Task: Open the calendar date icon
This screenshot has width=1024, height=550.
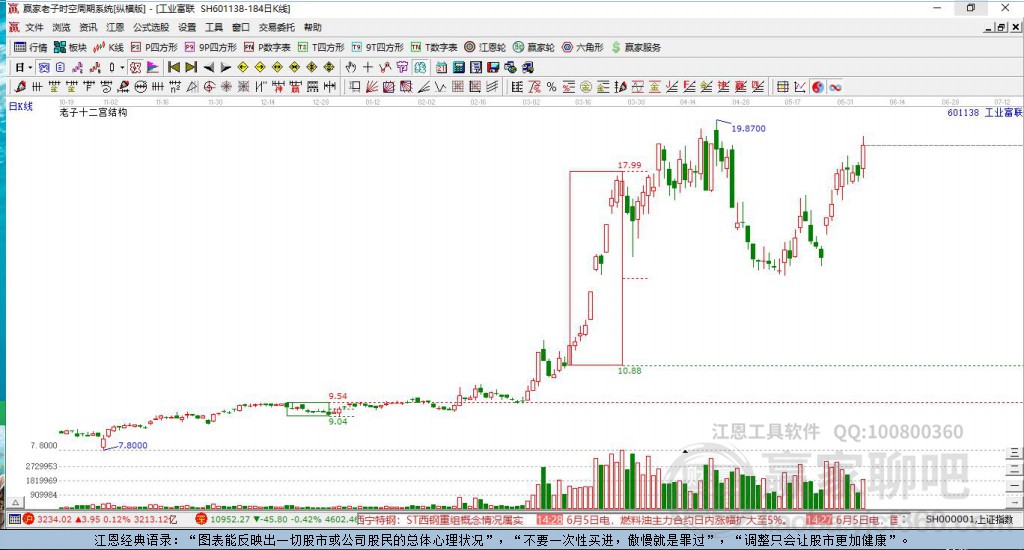Action: tap(441, 67)
